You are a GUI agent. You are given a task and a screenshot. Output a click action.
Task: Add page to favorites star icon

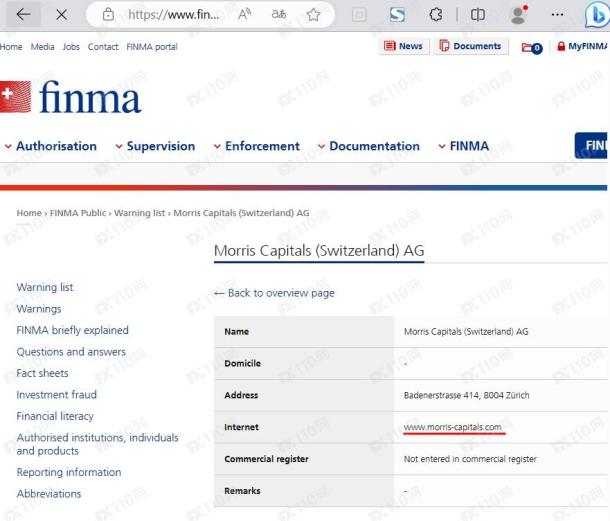coord(313,15)
